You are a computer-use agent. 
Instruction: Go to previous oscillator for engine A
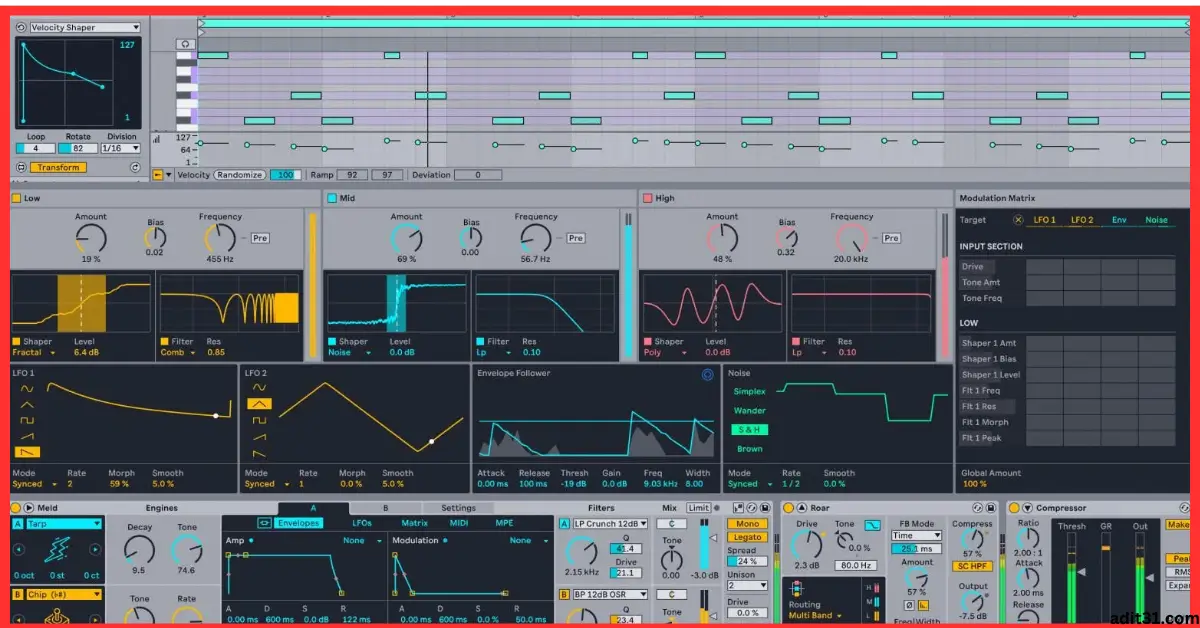(x=17, y=548)
